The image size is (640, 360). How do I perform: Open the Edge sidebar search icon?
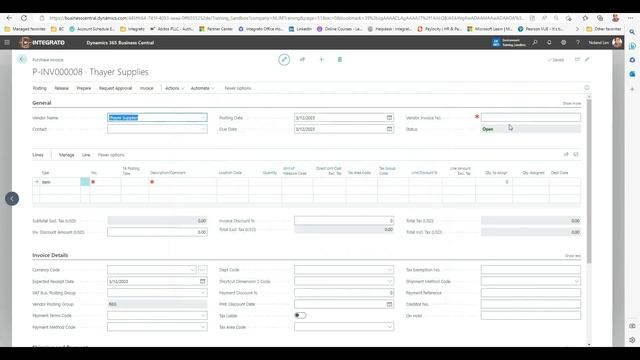632,32
